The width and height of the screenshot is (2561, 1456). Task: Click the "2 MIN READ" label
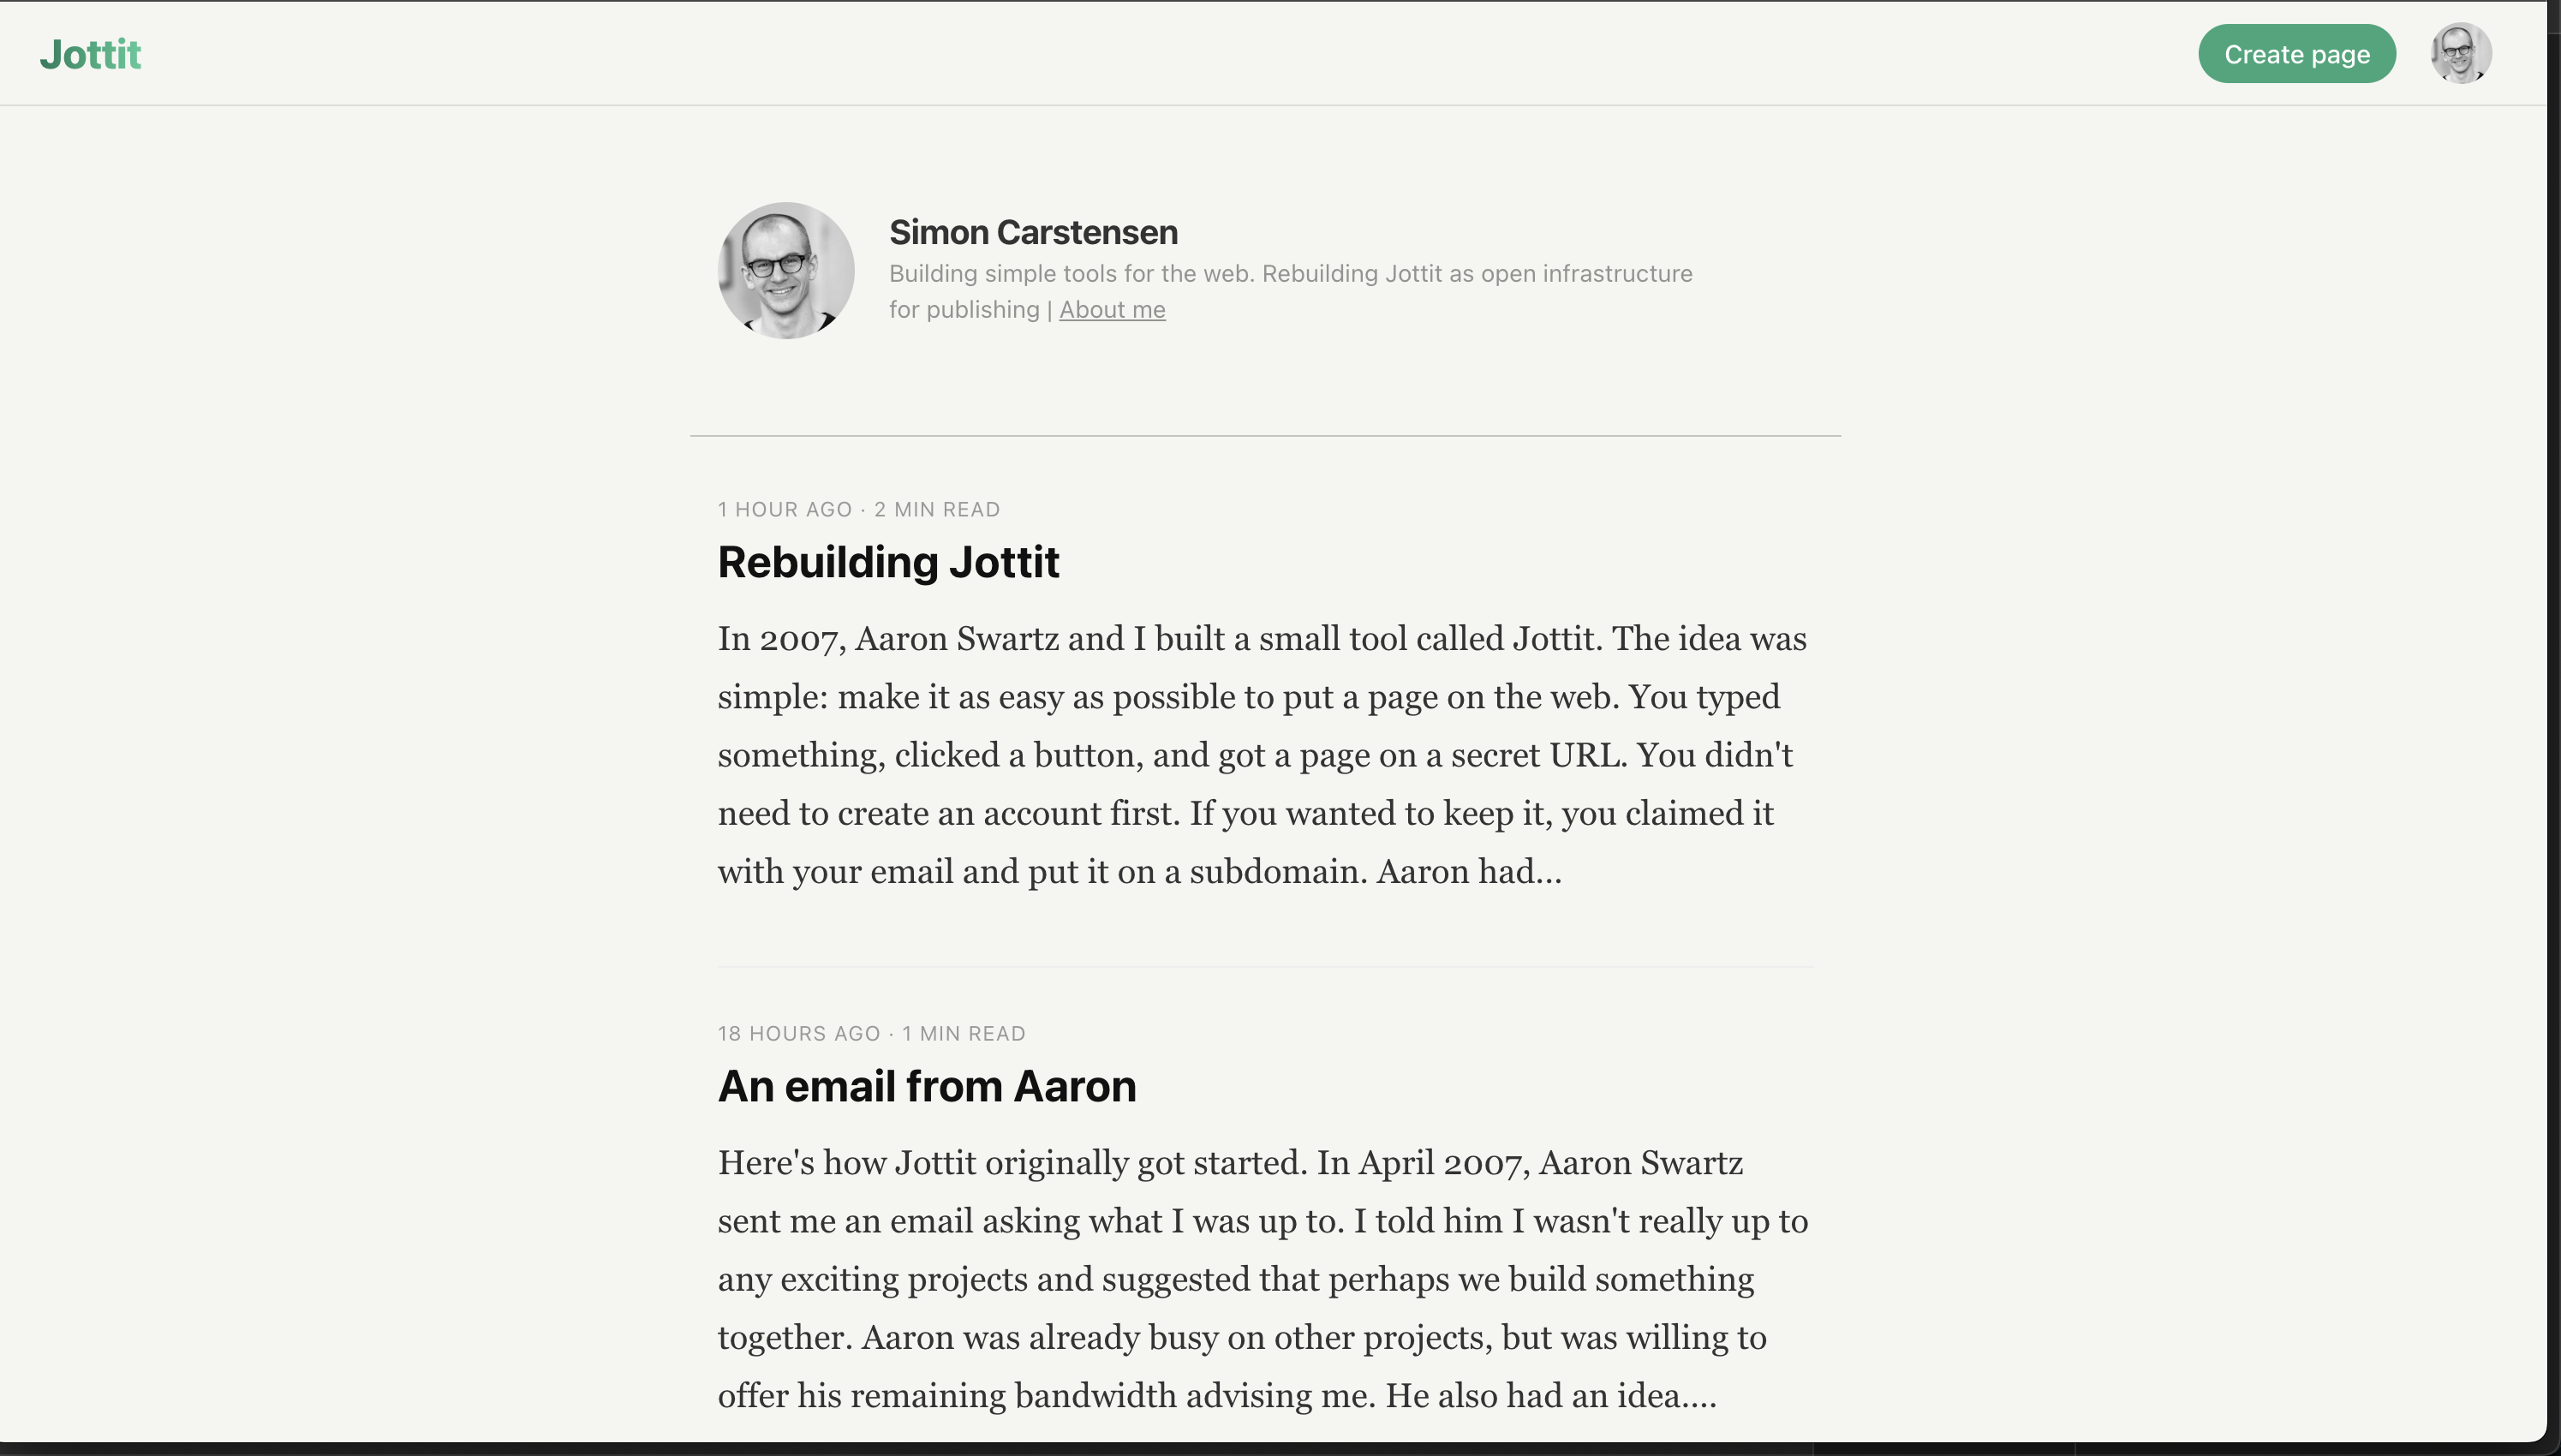[x=937, y=510]
